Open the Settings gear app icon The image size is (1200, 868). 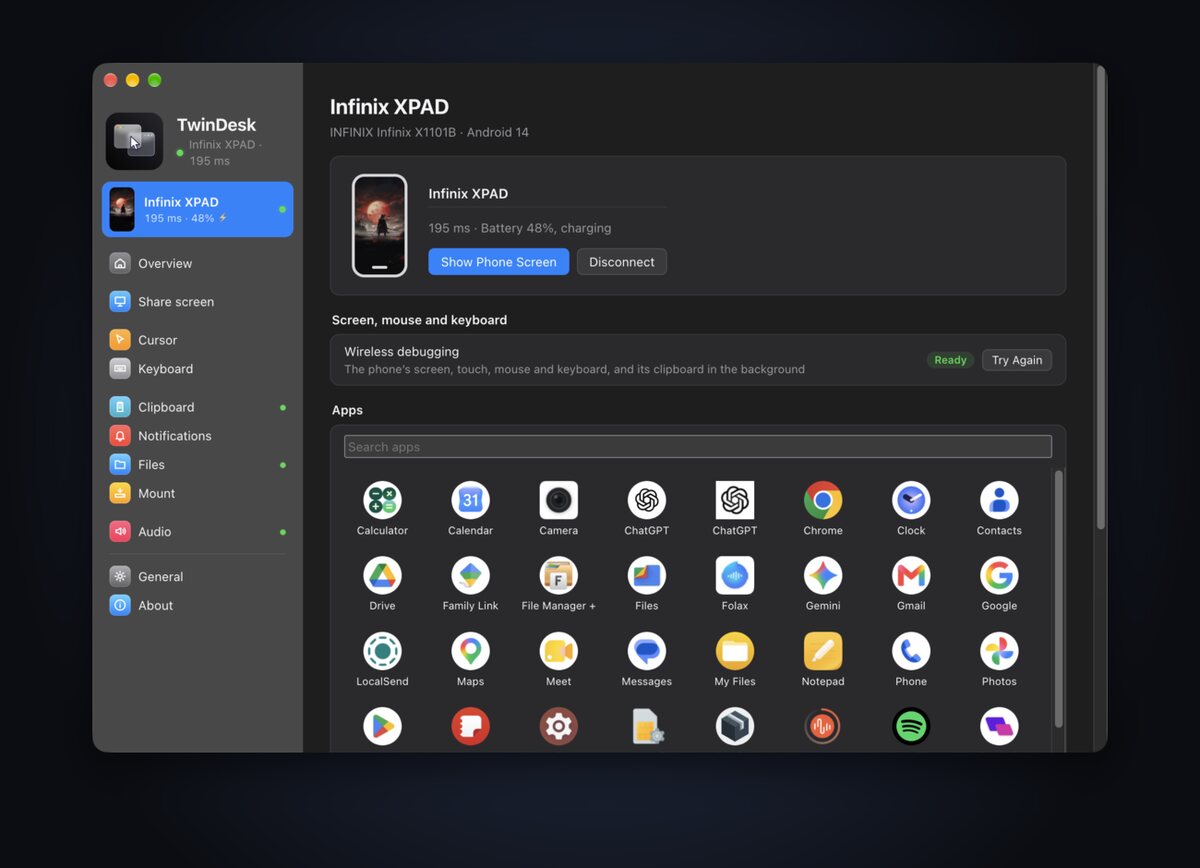pos(558,726)
